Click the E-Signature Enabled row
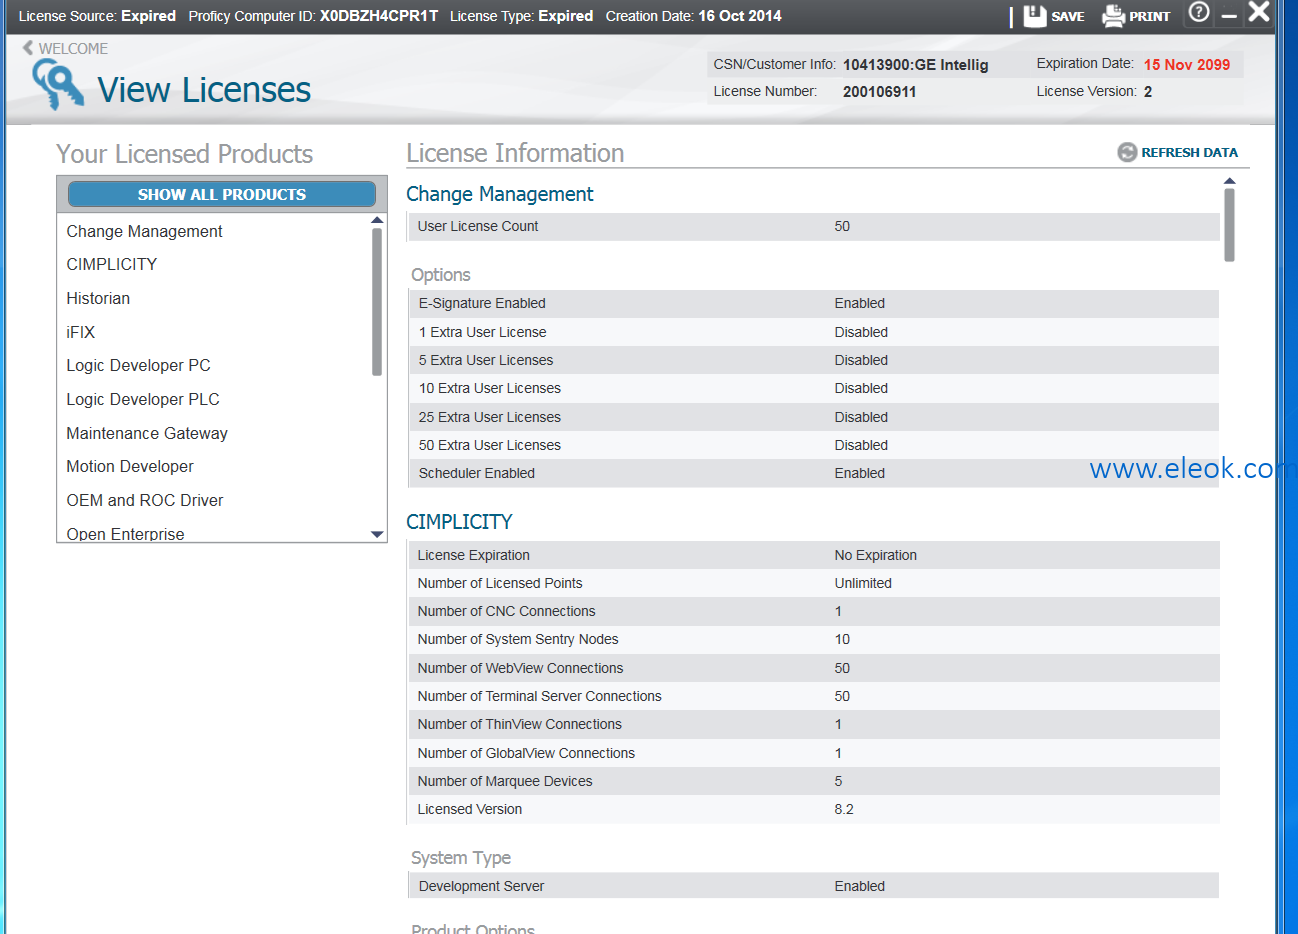Image resolution: width=1298 pixels, height=934 pixels. tap(813, 304)
